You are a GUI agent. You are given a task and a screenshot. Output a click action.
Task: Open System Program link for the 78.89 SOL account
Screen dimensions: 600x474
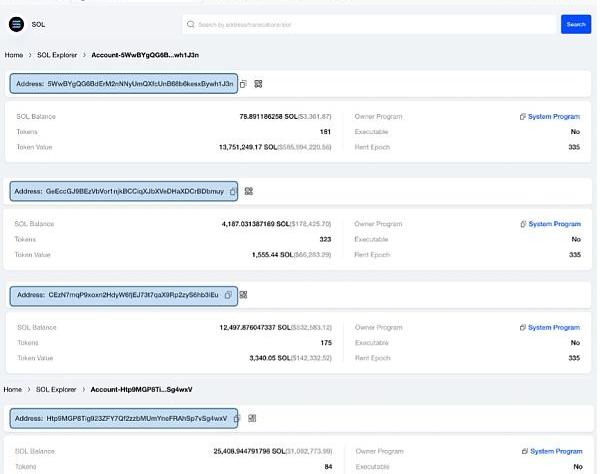[x=549, y=117]
